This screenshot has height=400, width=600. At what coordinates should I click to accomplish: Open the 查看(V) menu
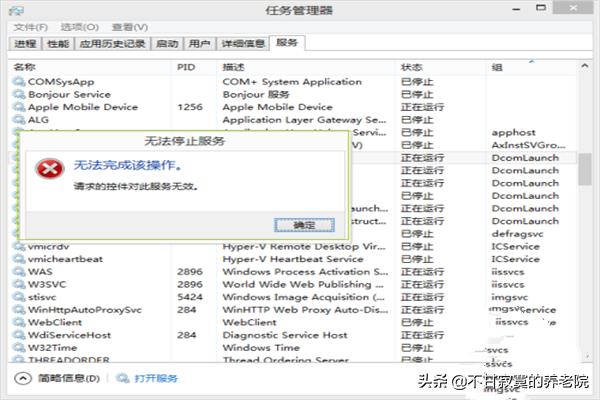coord(130,27)
